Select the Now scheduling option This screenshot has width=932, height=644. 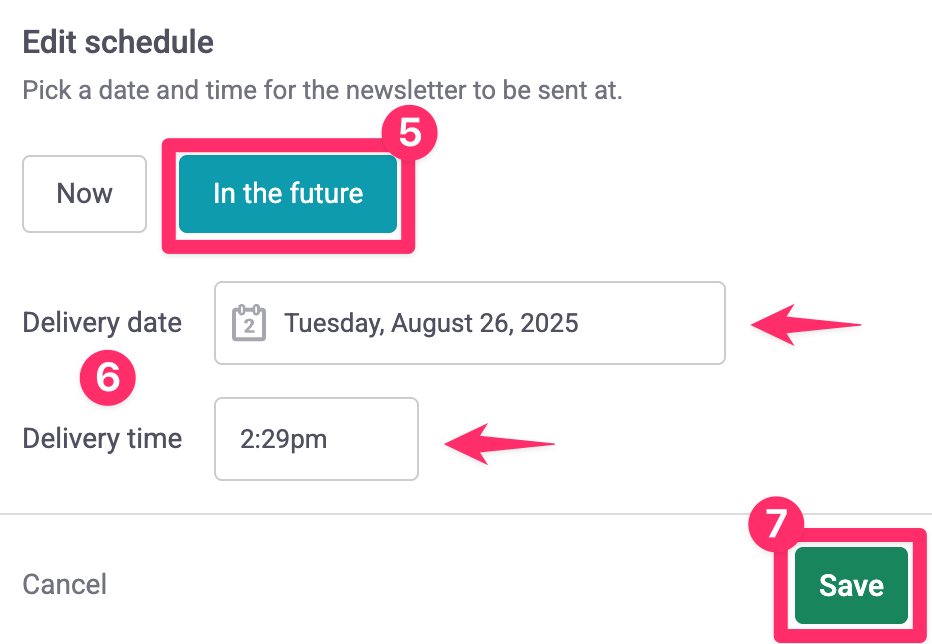click(85, 193)
